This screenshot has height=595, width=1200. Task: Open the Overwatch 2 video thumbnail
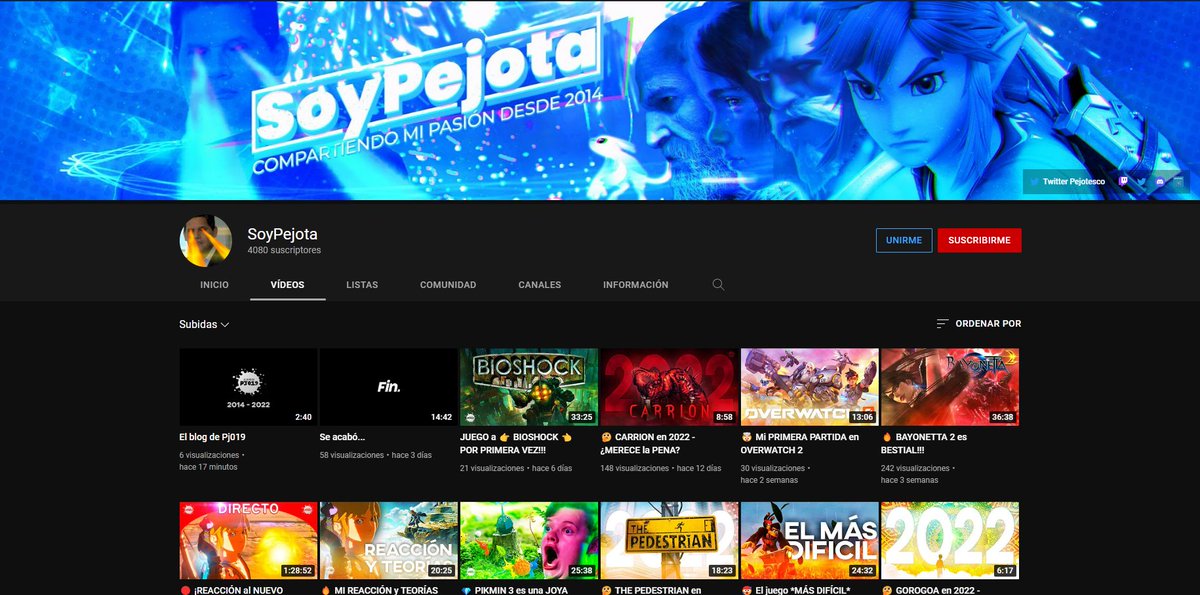tap(810, 387)
